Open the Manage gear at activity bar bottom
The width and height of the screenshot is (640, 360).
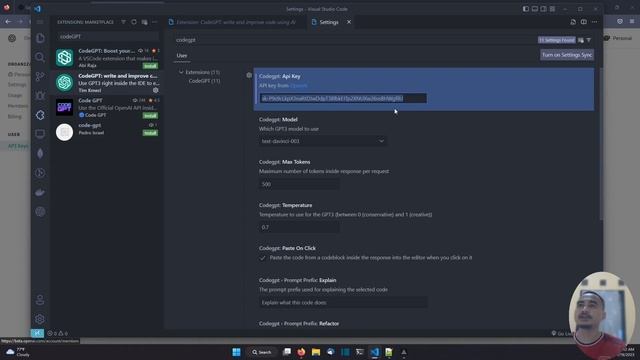tap(40, 319)
